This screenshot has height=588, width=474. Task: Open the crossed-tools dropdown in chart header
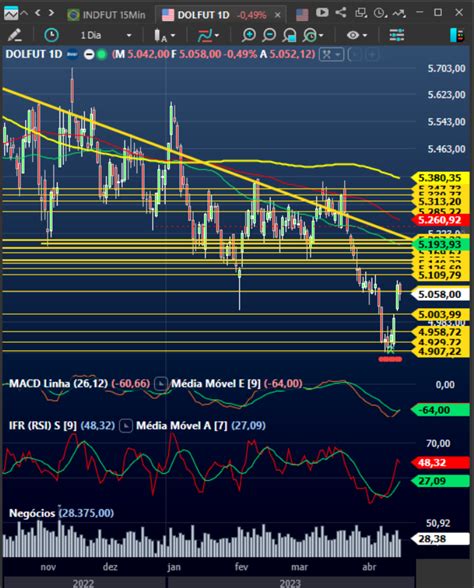coord(331,55)
